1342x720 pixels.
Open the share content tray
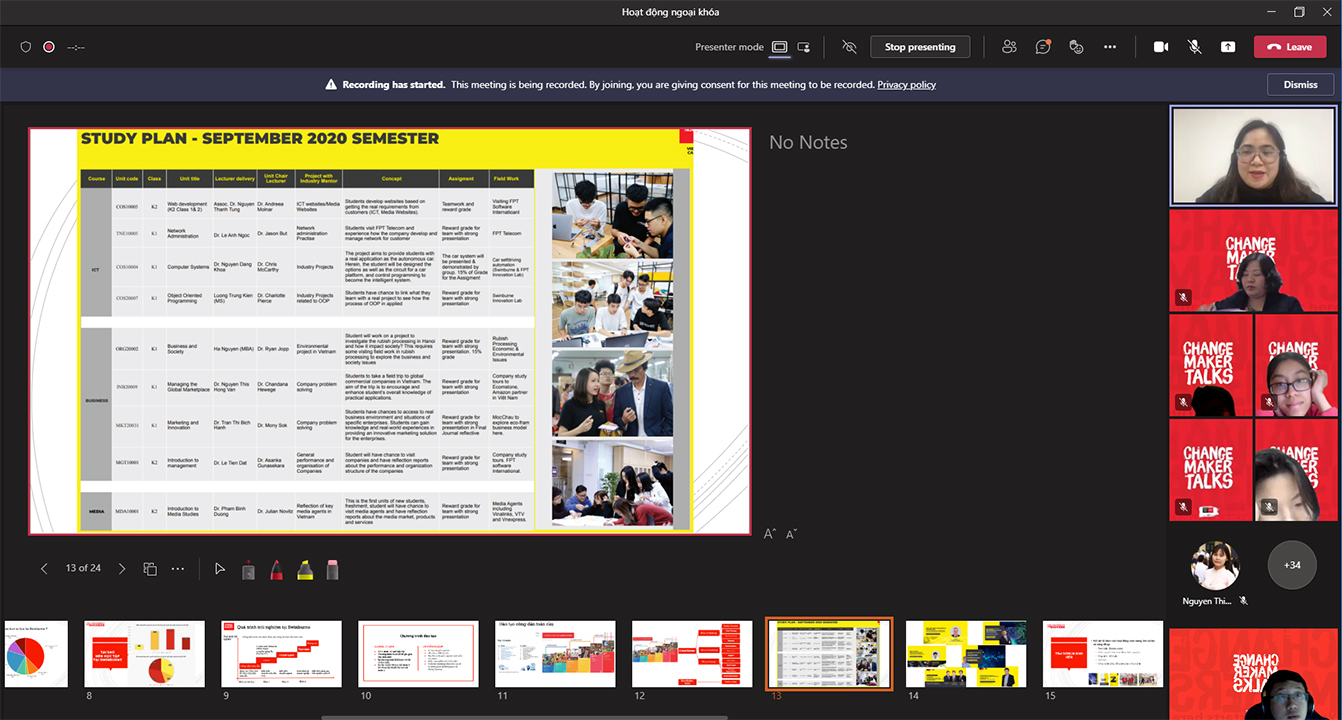point(1227,47)
